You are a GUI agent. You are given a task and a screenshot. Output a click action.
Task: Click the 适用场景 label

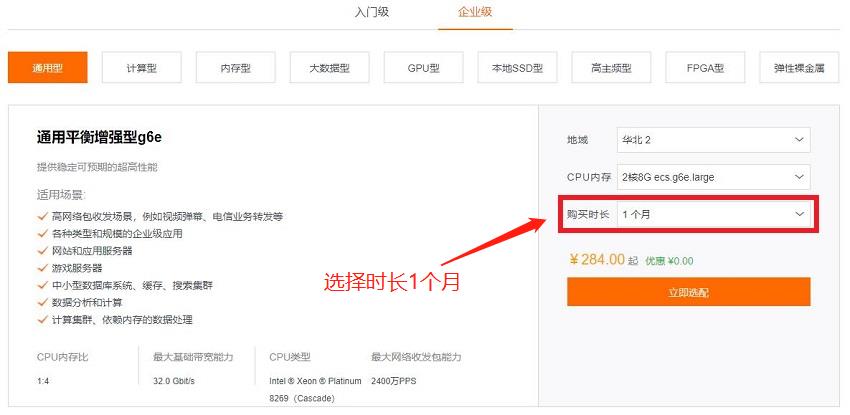click(x=61, y=194)
